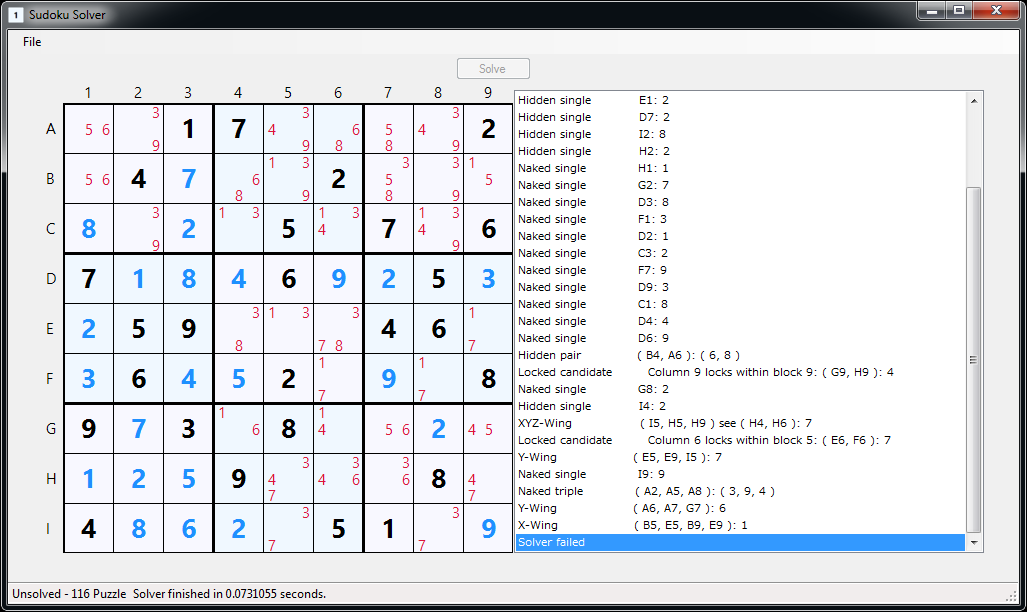Click Sudoku cell H4 containing 9
This screenshot has height=612, width=1027.
point(238,479)
